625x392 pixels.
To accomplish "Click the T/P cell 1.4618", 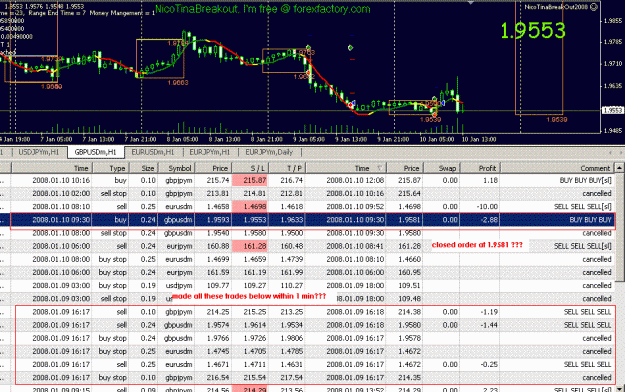I will point(291,207).
